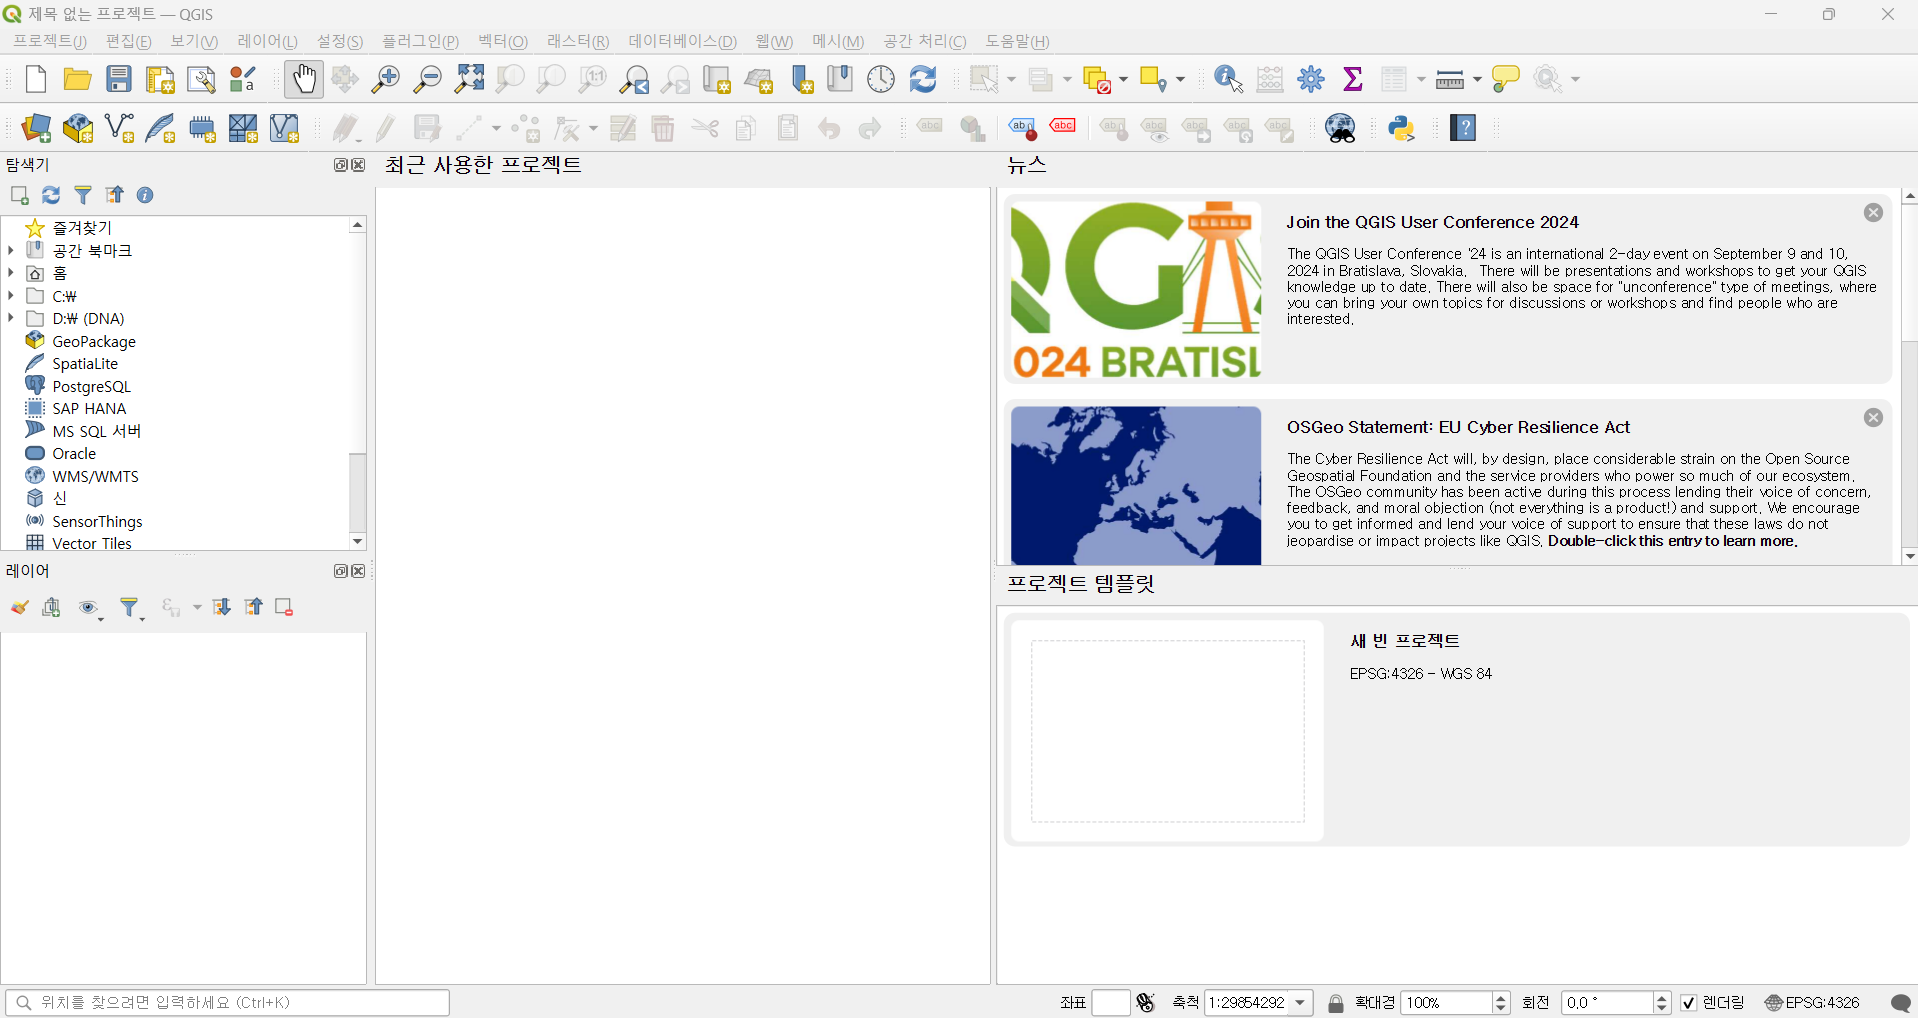
Task: Expand the C:₩ drive node
Action: click(11, 295)
